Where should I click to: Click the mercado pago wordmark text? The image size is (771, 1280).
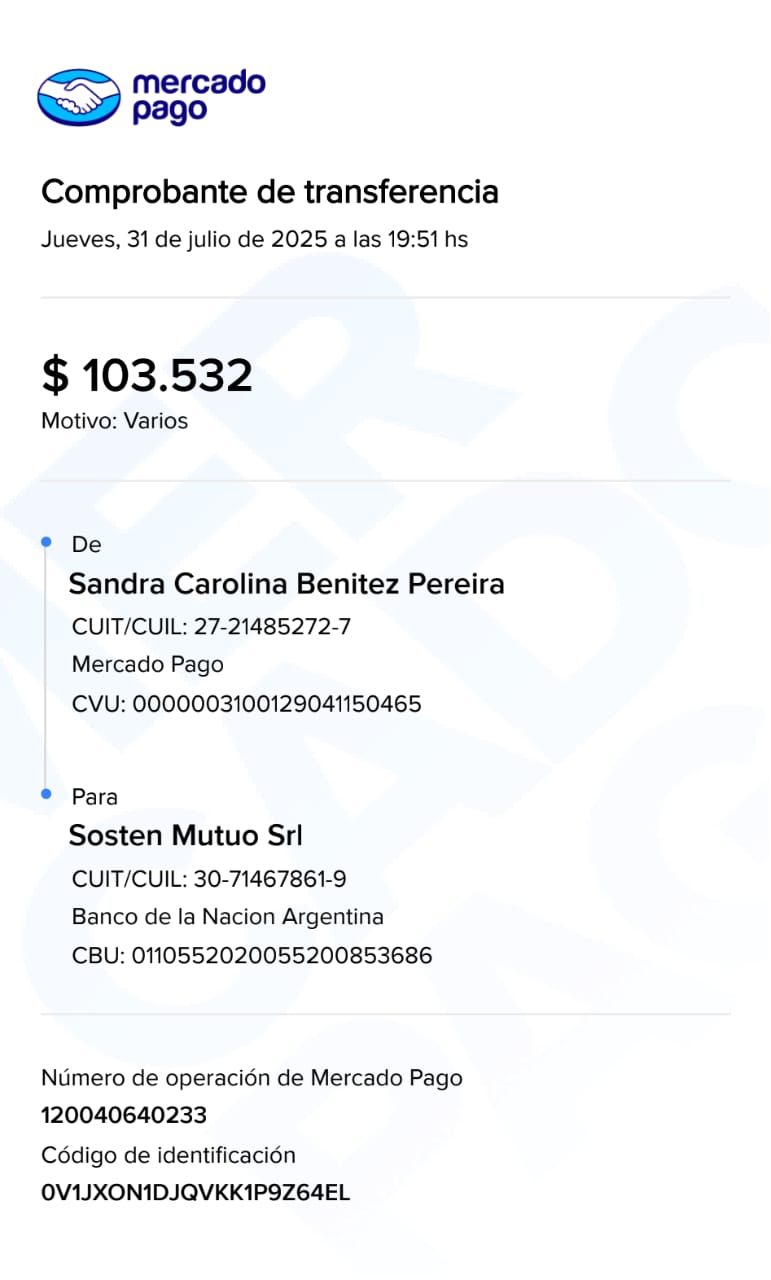199,96
